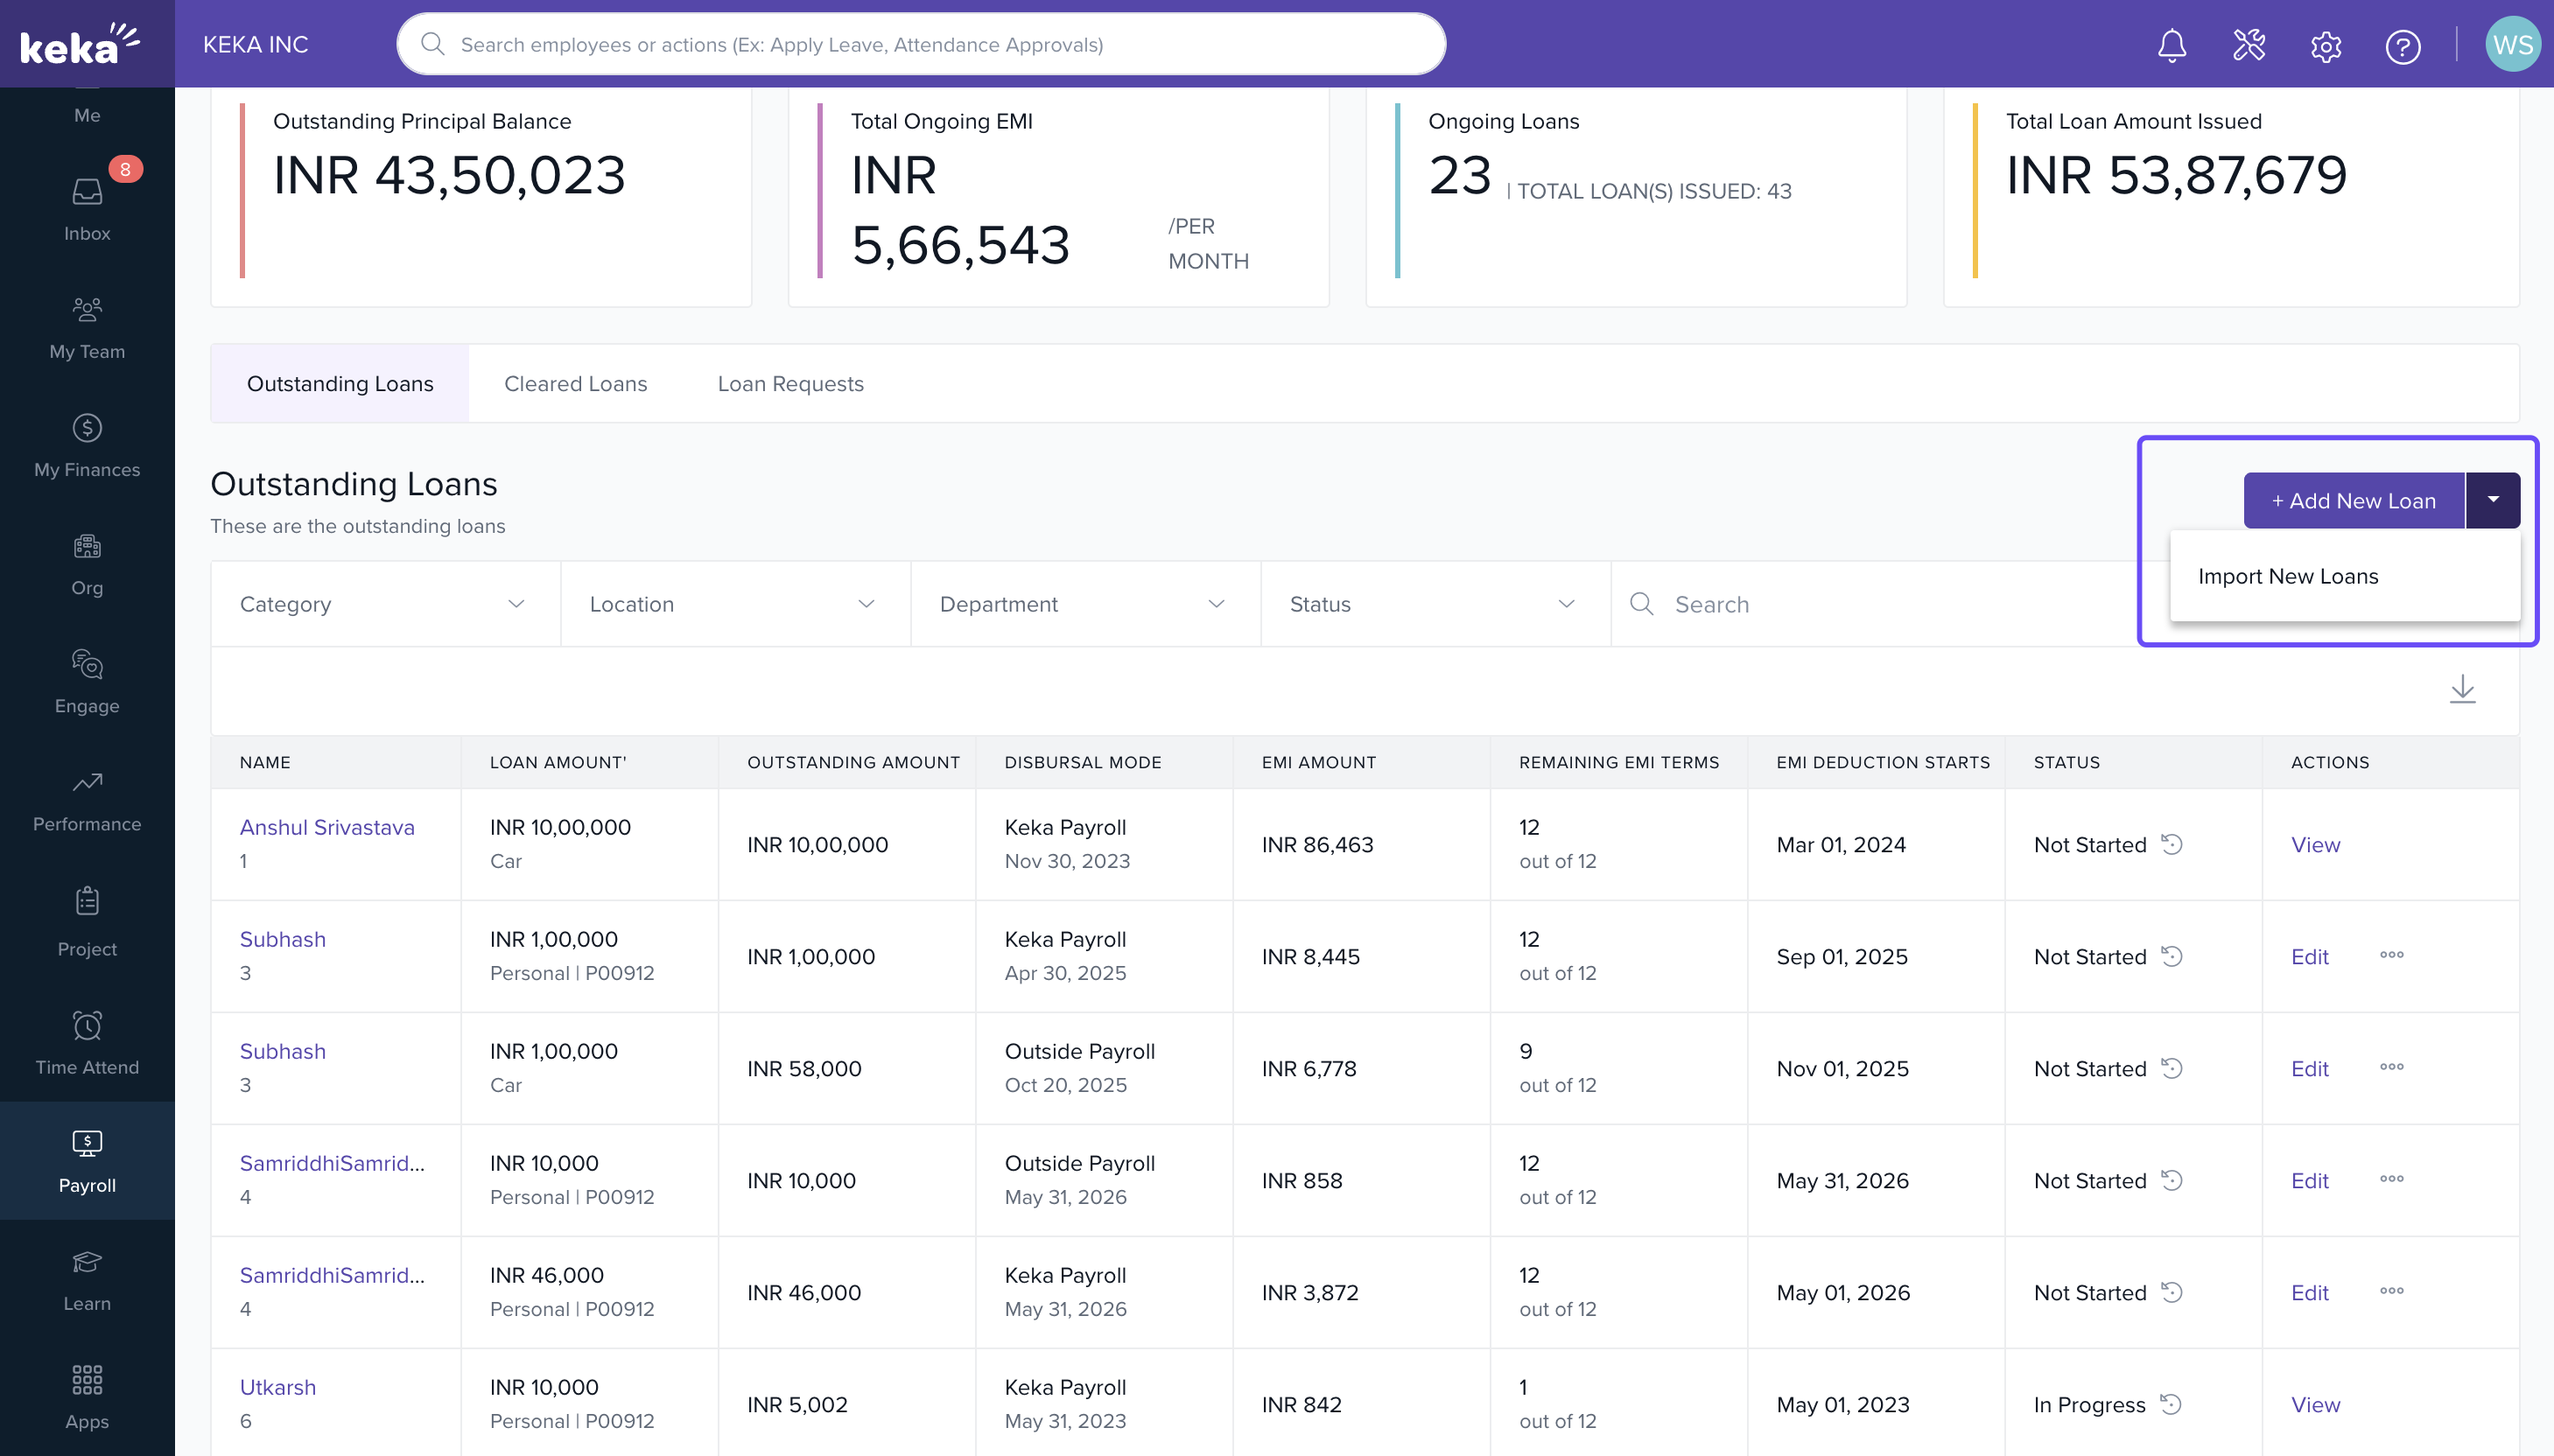Click the tools wrench icon in header
Viewport: 2554px width, 1456px height.
click(x=2249, y=45)
